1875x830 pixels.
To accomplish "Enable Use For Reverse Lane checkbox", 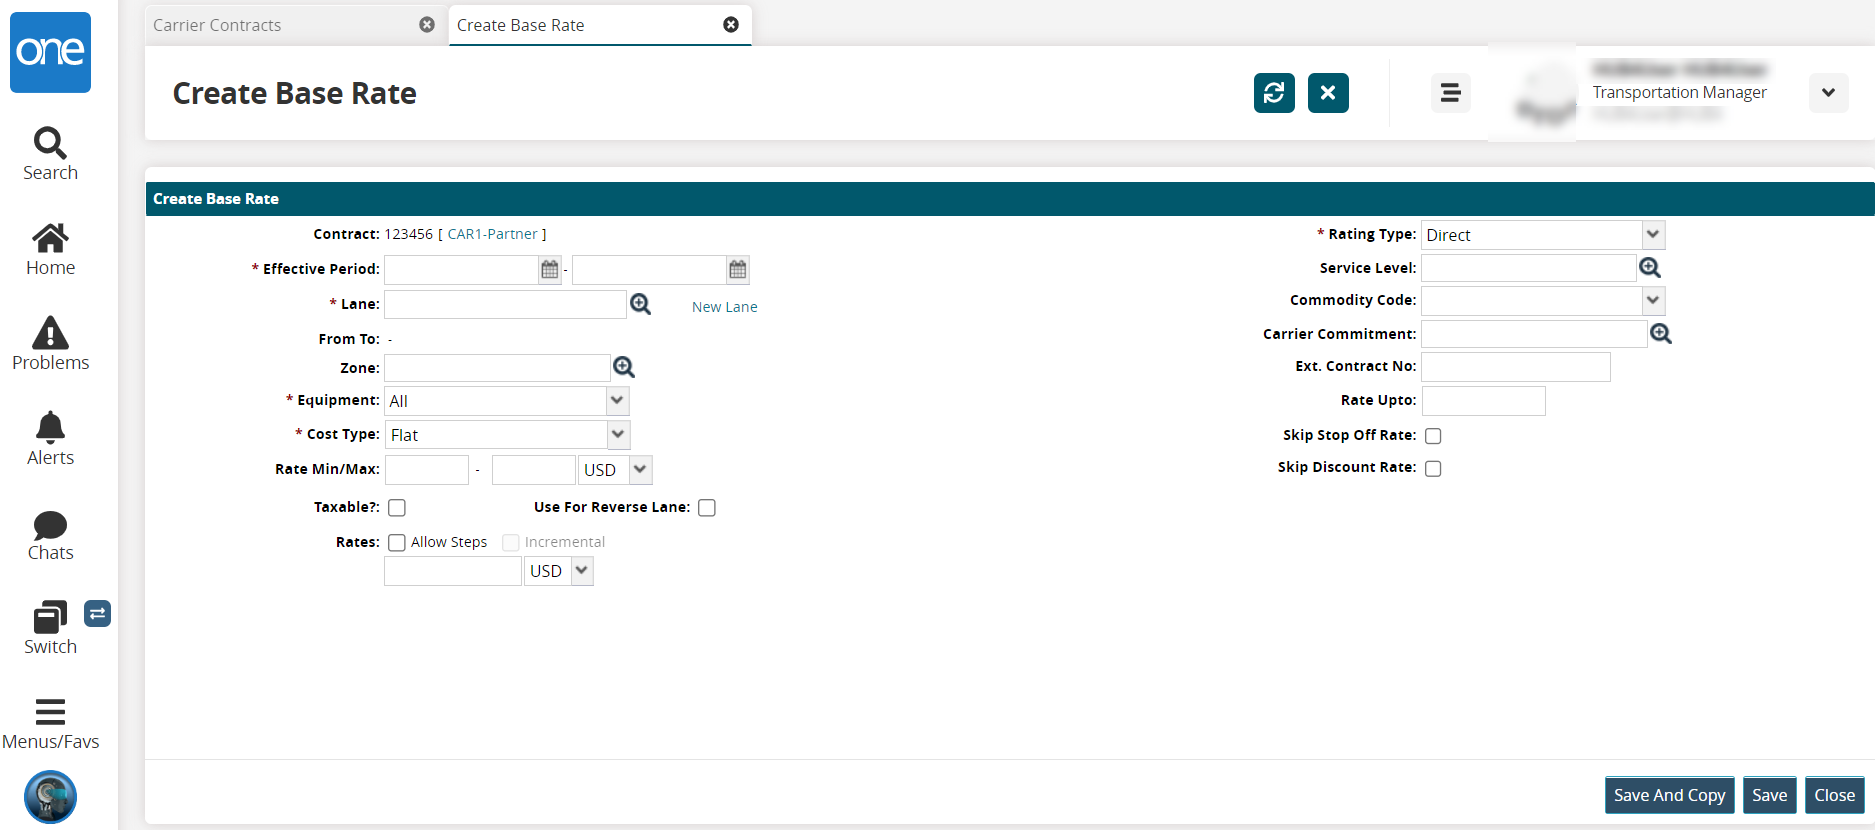I will tap(707, 508).
